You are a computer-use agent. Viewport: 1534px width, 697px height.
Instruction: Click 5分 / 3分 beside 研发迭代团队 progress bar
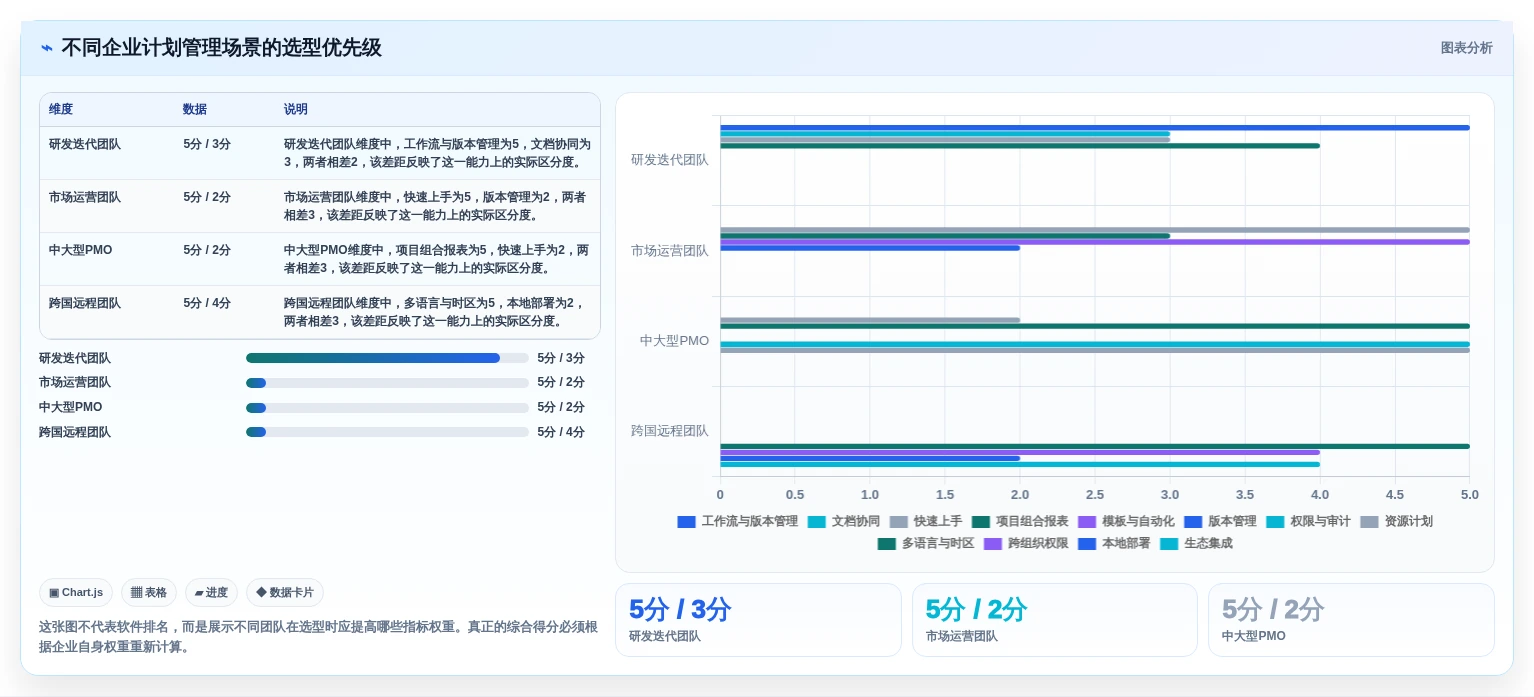(x=561, y=358)
